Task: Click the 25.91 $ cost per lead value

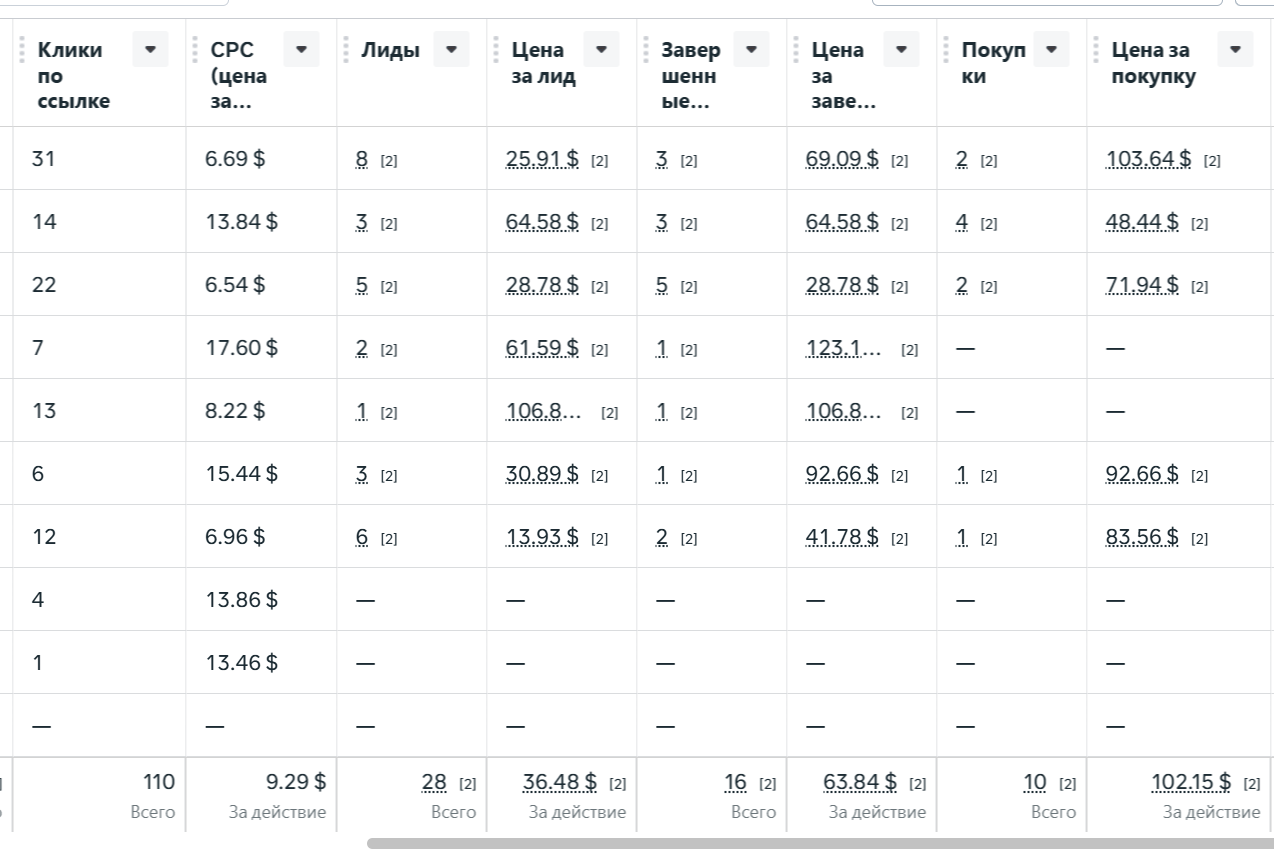Action: click(542, 159)
